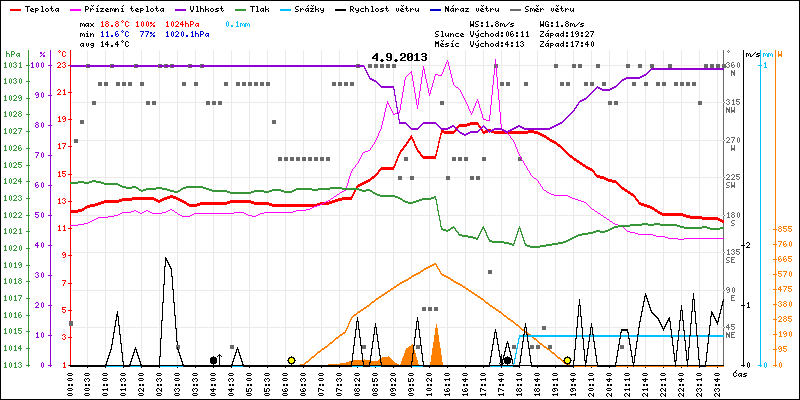The image size is (800, 400).
Task: Click the 06:00 time axis label
Action: pyautogui.click(x=287, y=383)
